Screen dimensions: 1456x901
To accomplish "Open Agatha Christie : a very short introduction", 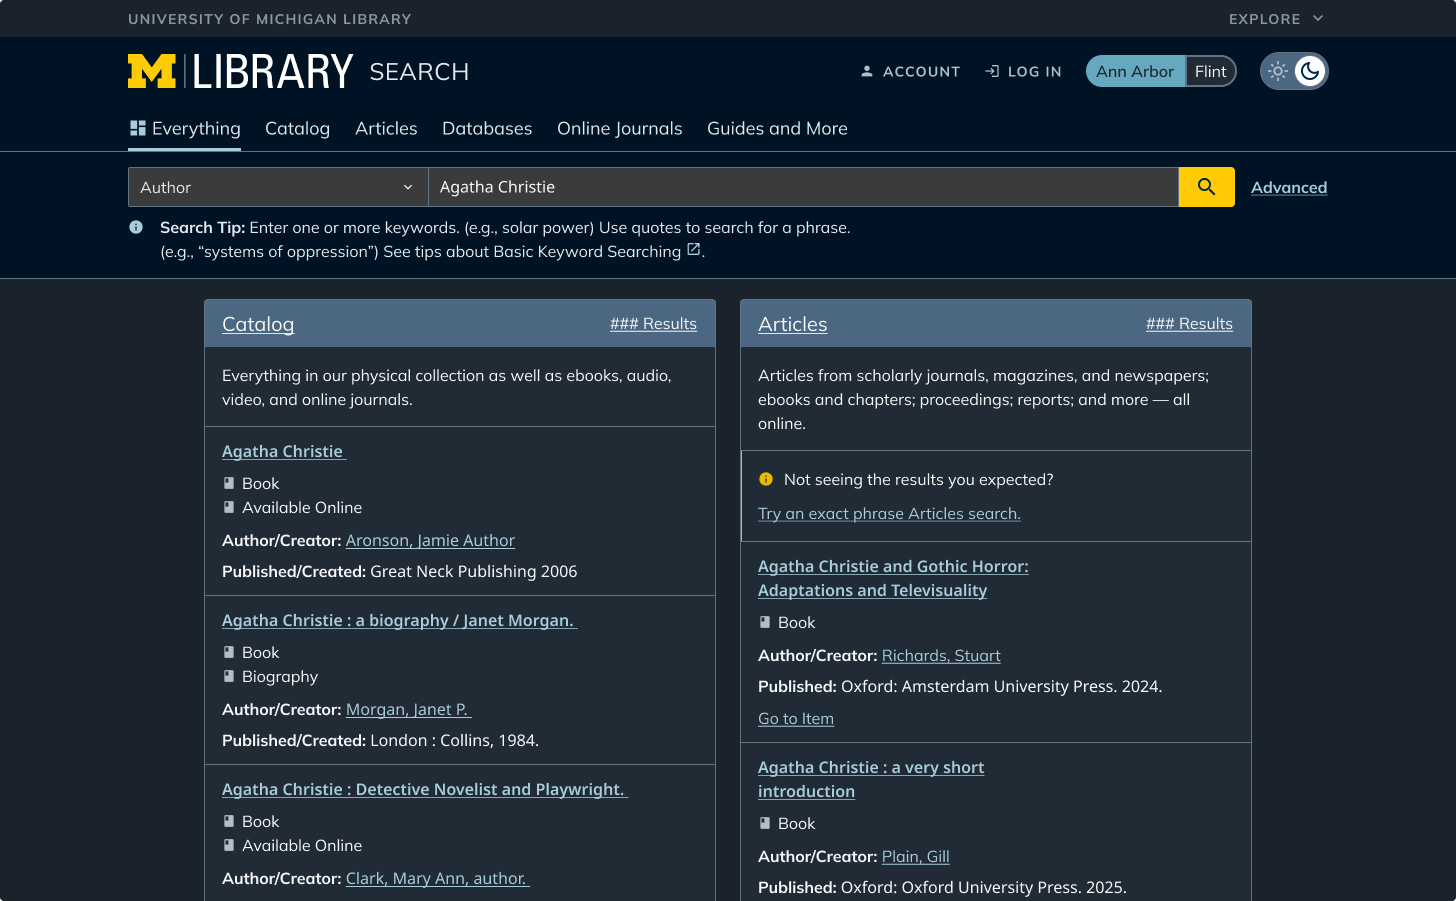I will tap(871, 779).
